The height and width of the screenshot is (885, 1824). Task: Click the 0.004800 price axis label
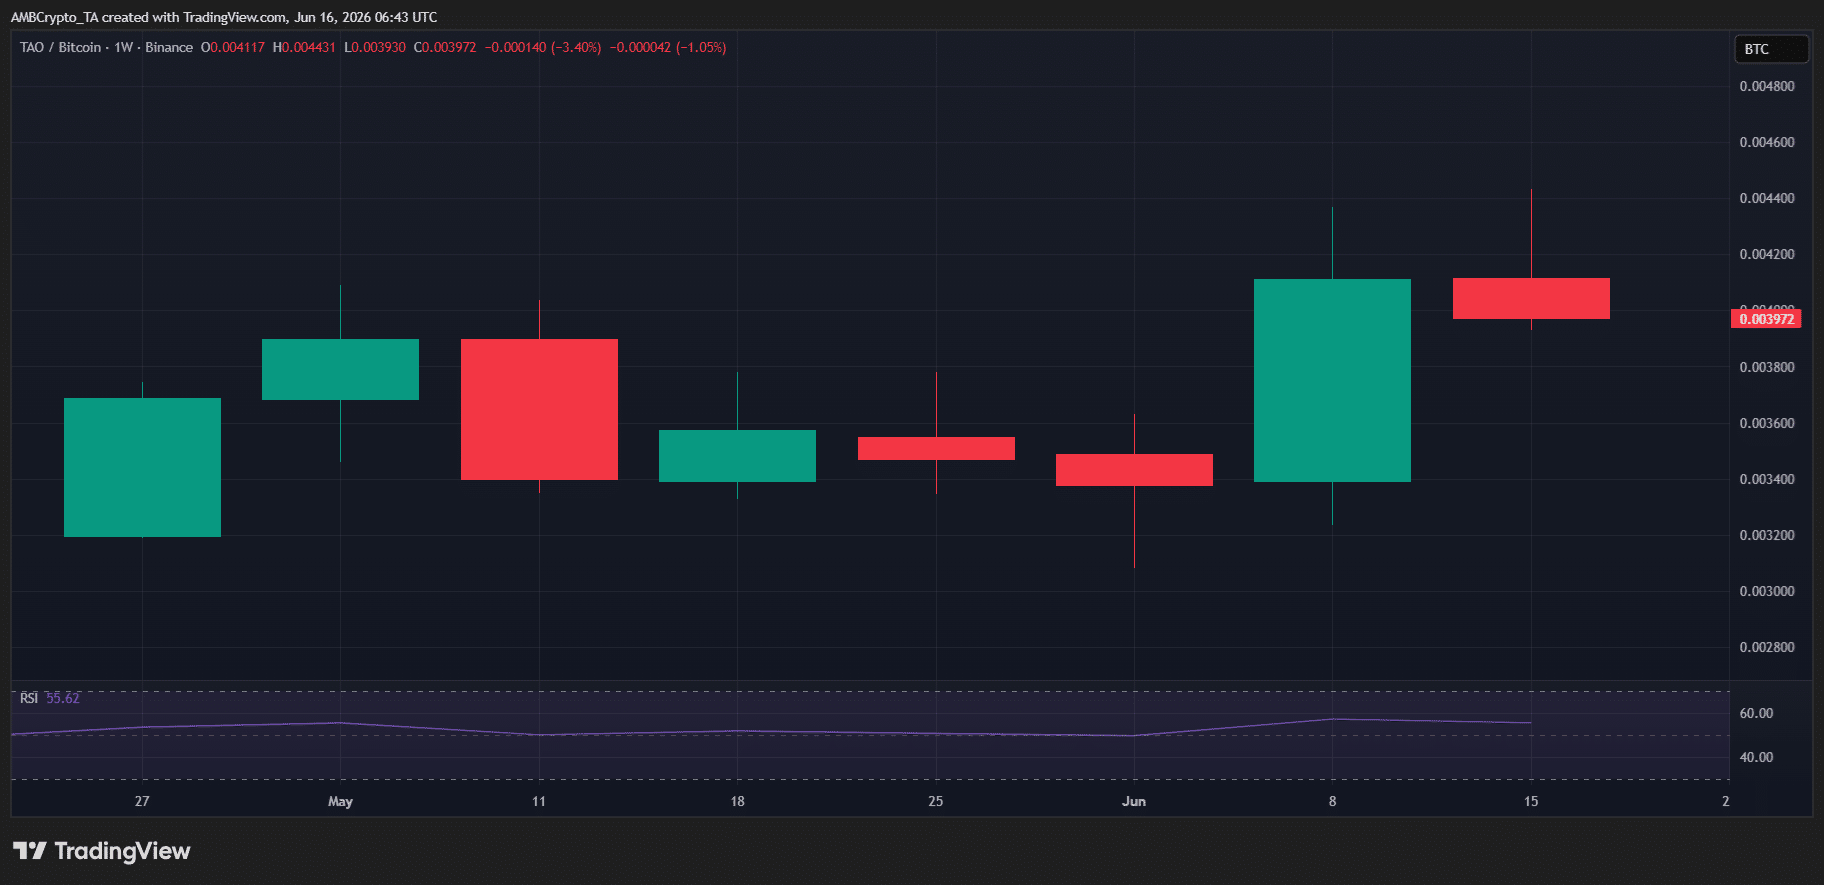coord(1767,86)
